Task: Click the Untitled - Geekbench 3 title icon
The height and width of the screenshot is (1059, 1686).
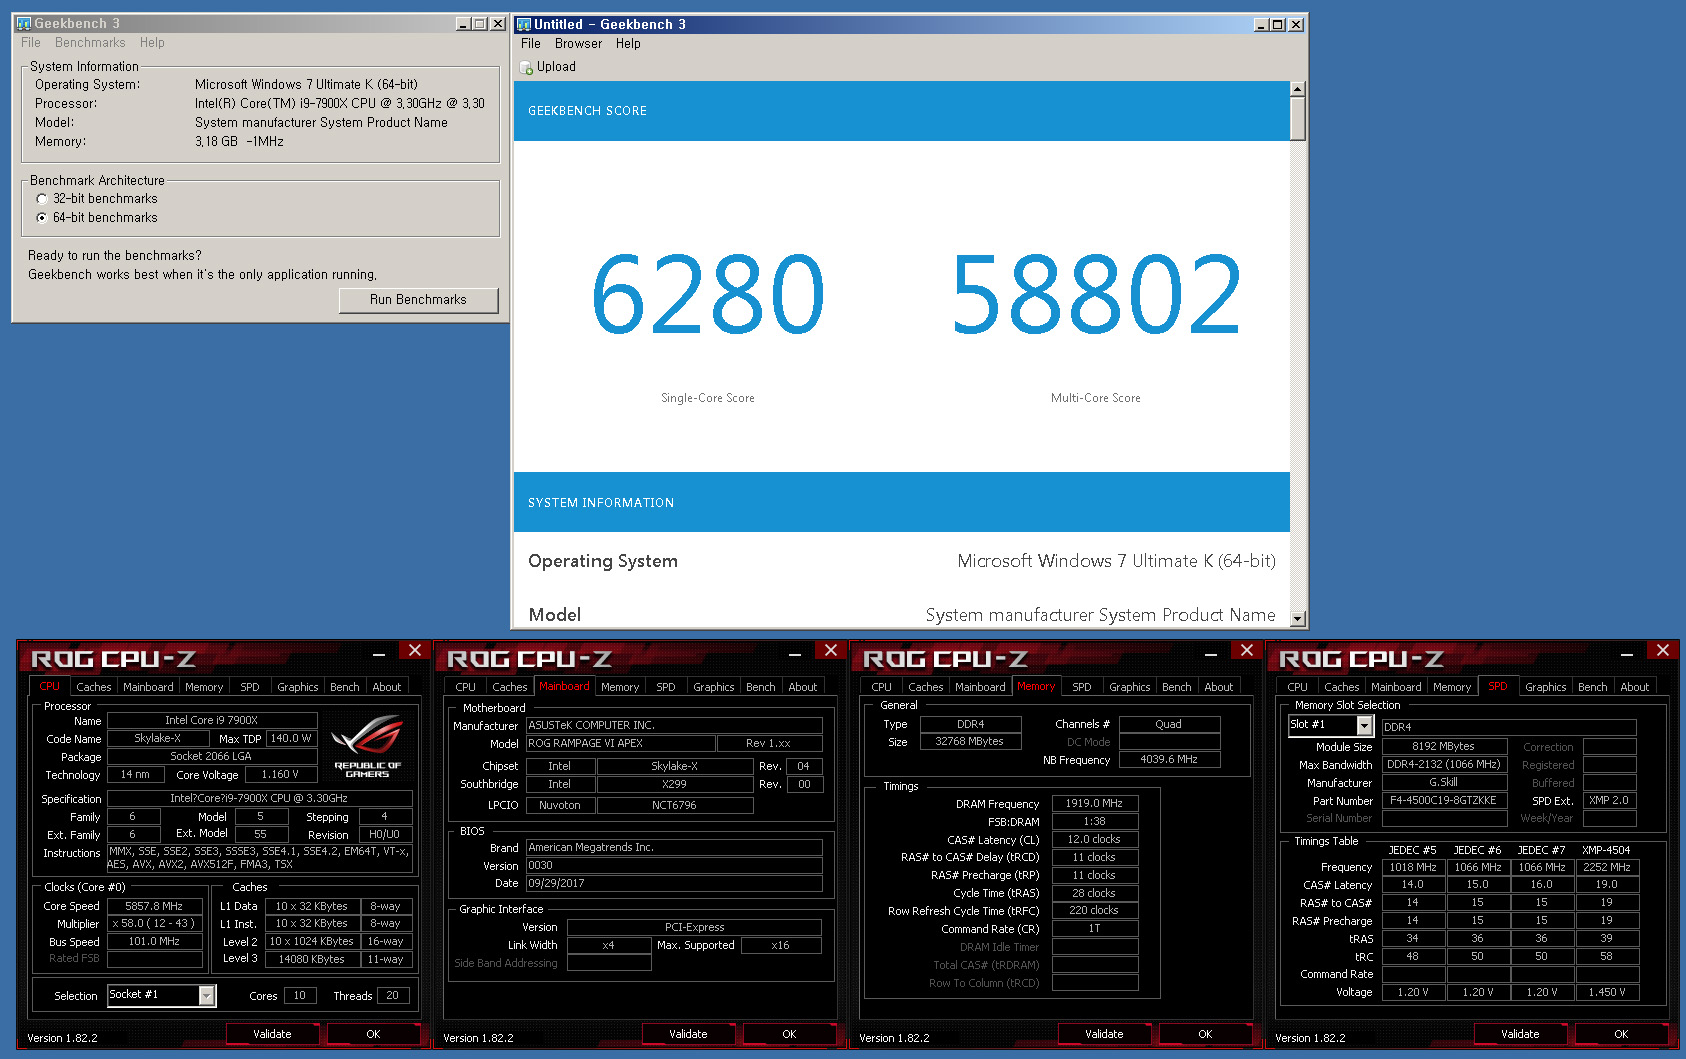Action: [x=523, y=24]
